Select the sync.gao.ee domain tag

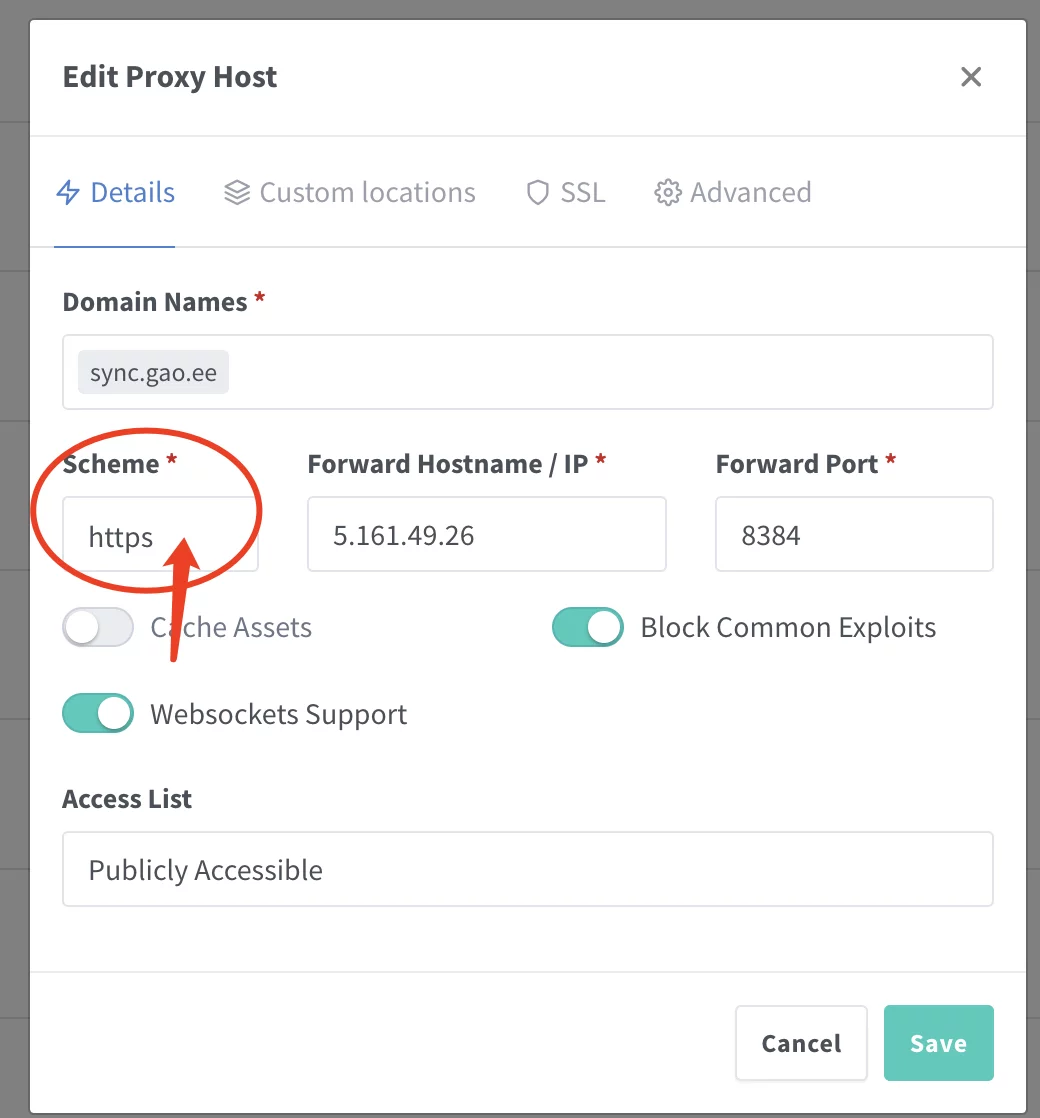153,373
